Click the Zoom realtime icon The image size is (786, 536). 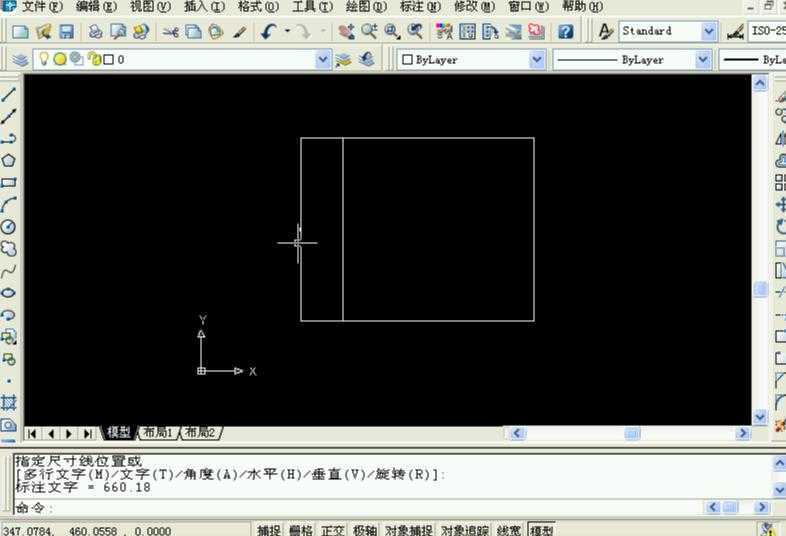tap(369, 32)
